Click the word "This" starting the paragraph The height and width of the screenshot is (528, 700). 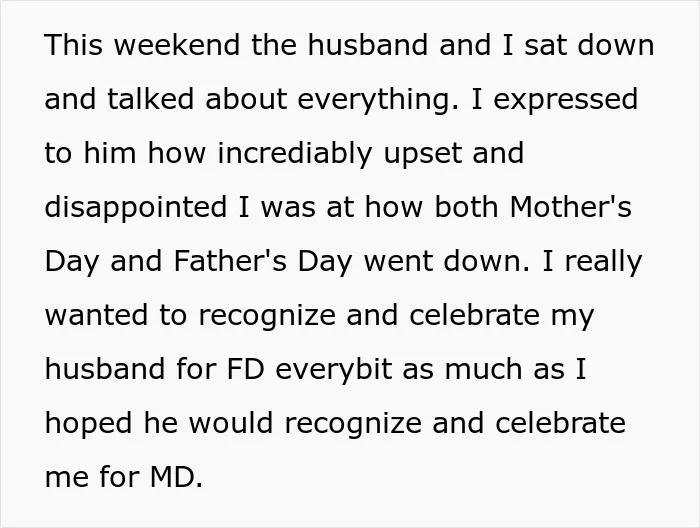[x=74, y=45]
